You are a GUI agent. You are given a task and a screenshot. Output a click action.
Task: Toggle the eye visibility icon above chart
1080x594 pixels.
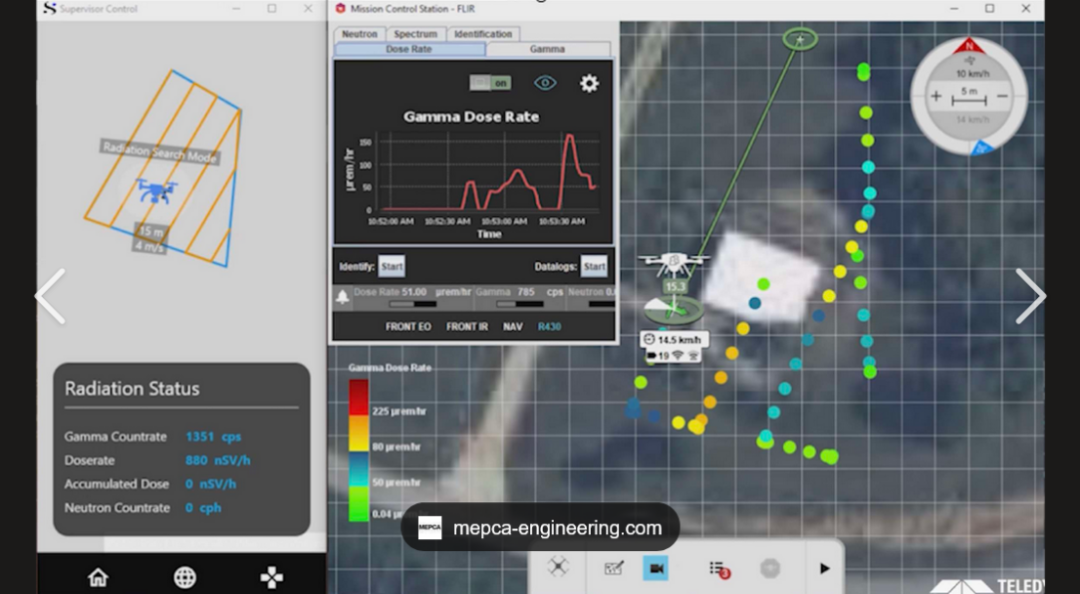pyautogui.click(x=545, y=84)
